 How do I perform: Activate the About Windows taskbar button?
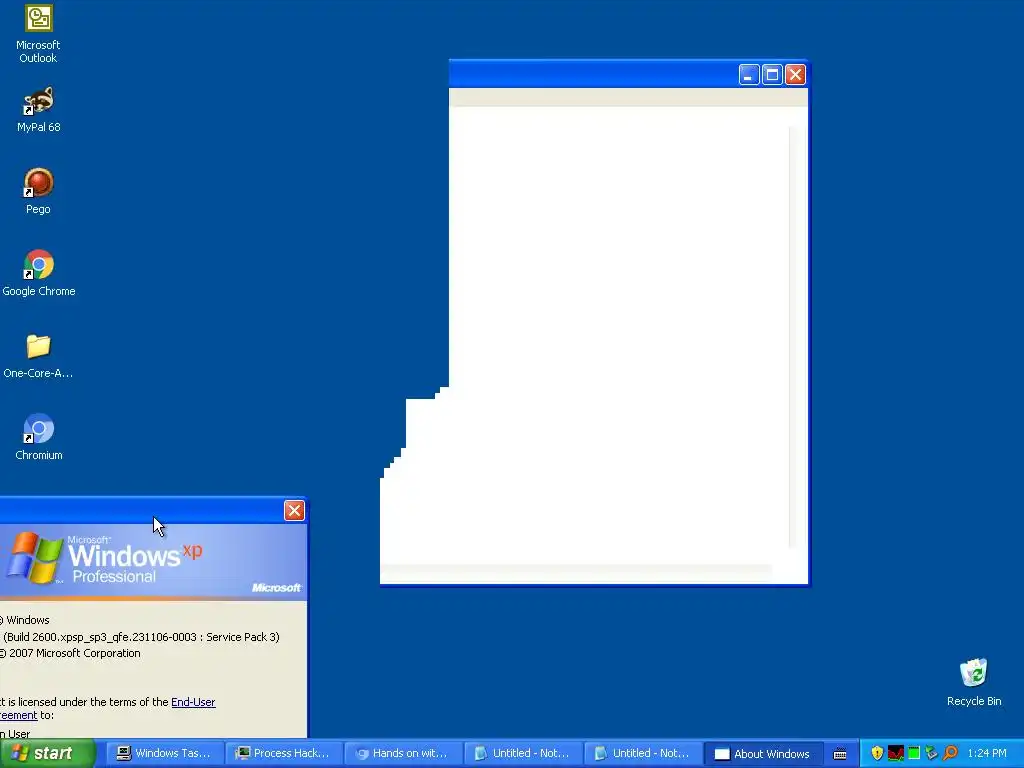tap(762, 754)
